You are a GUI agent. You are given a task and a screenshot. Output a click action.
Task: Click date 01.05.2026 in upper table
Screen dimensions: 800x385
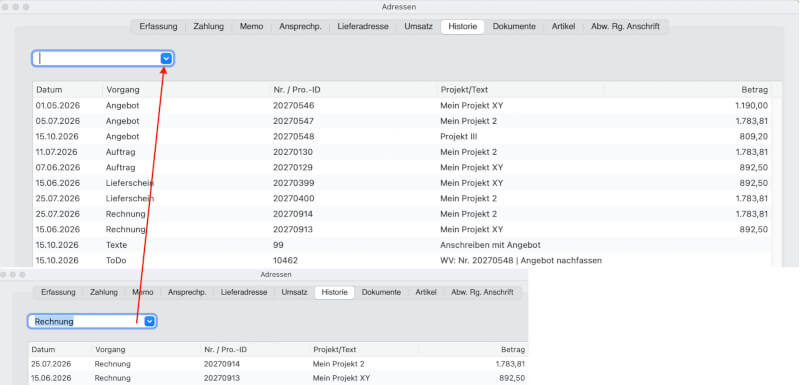58,106
